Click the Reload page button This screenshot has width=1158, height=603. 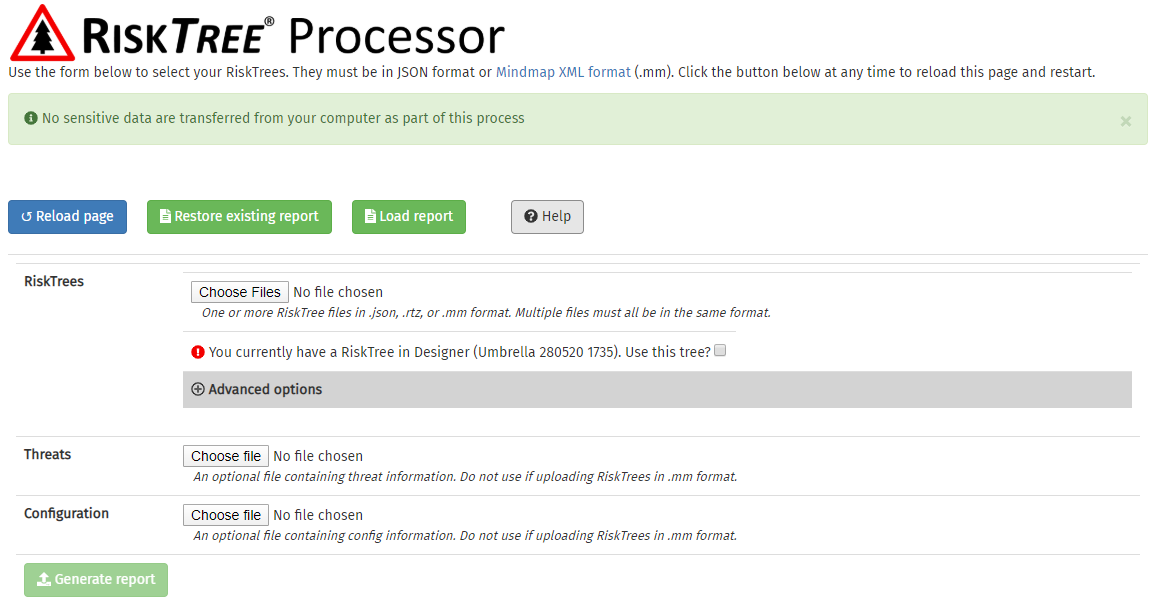[x=67, y=217]
